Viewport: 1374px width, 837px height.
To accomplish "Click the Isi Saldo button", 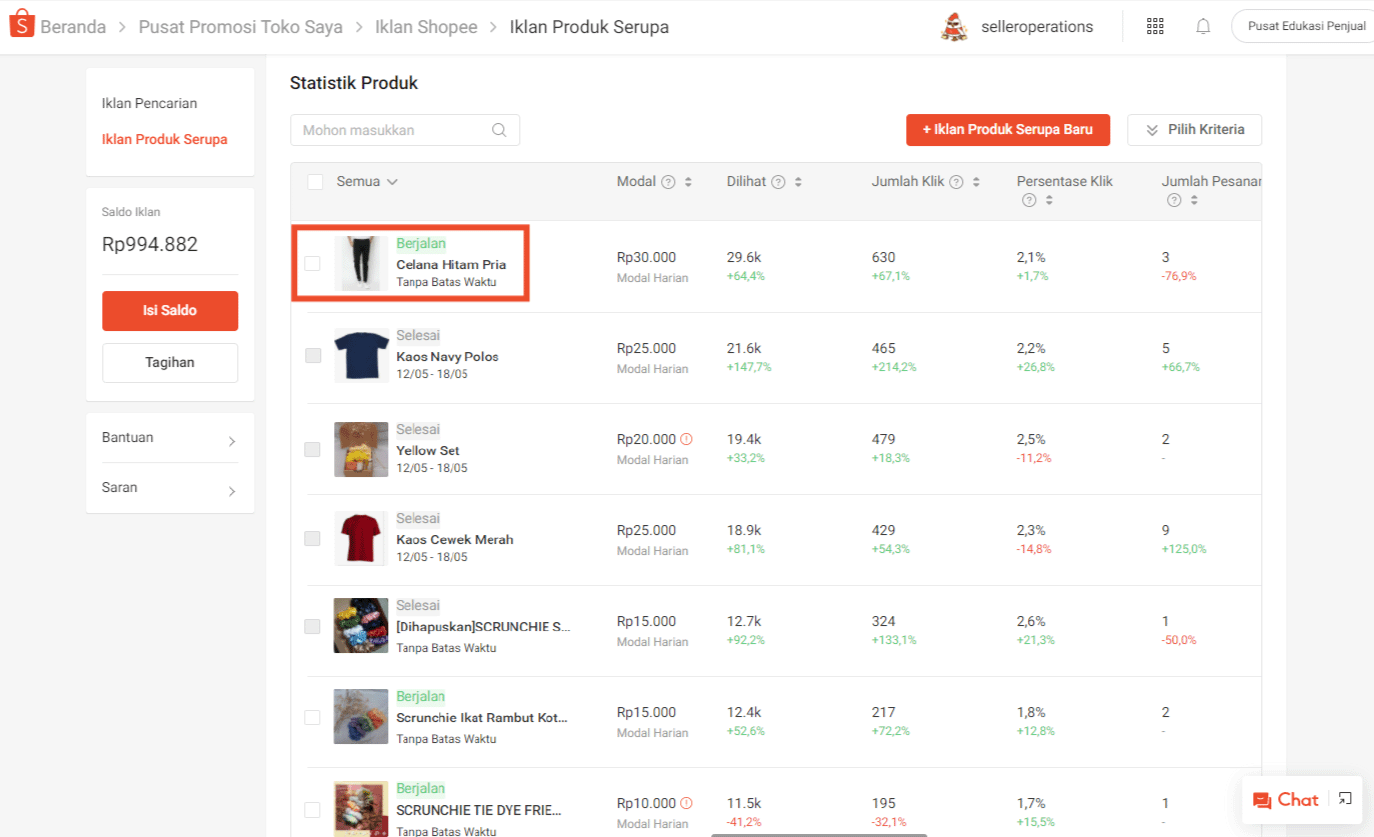I will pyautogui.click(x=170, y=311).
